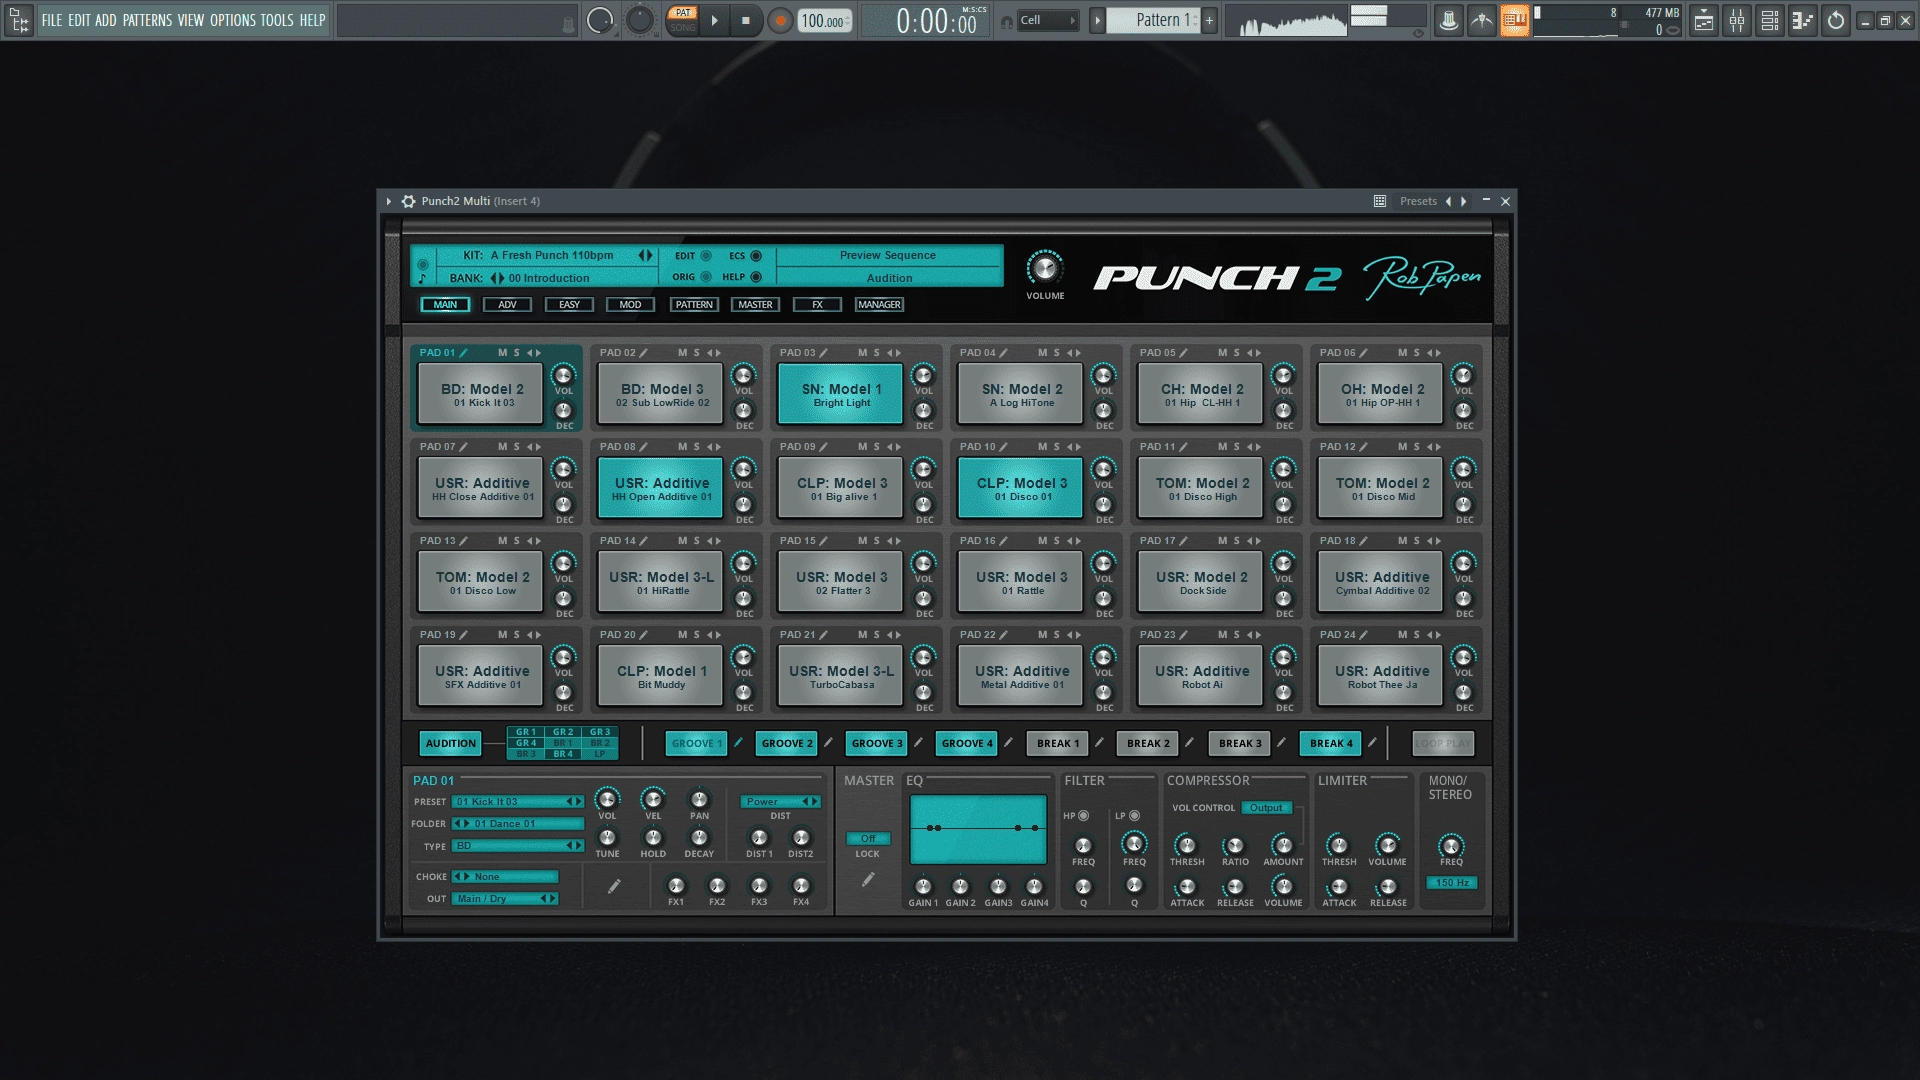The height and width of the screenshot is (1080, 1920).
Task: Enable the HP filter toggle
Action: pos(1083,816)
